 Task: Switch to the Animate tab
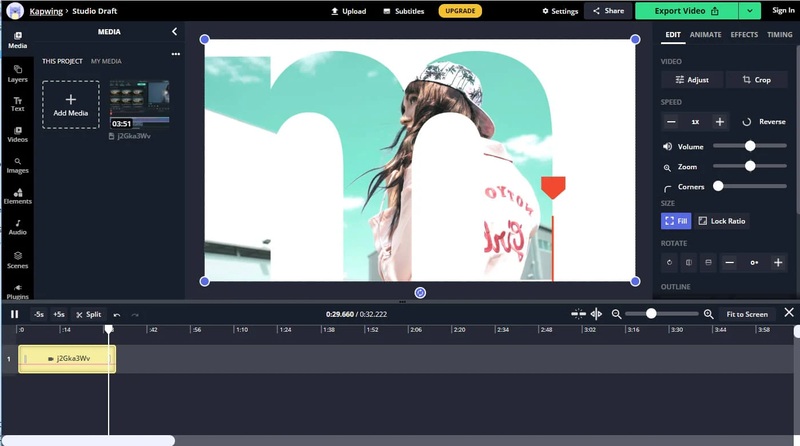705,35
